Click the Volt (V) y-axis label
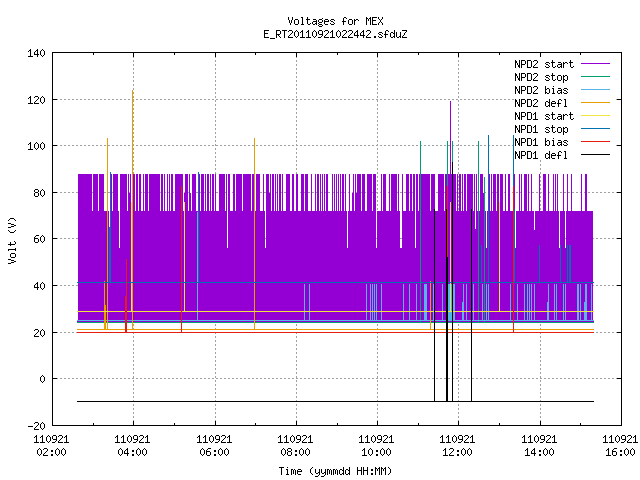Screen dimensions: 640x480 click(12, 240)
